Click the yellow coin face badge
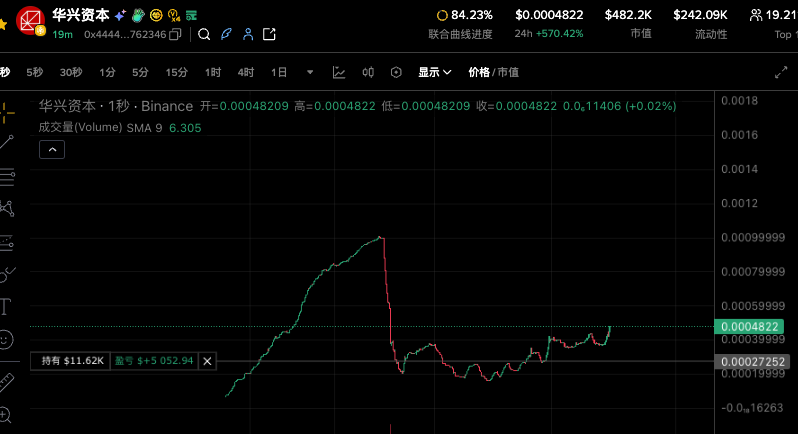The width and height of the screenshot is (798, 434). pyautogui.click(x=156, y=15)
